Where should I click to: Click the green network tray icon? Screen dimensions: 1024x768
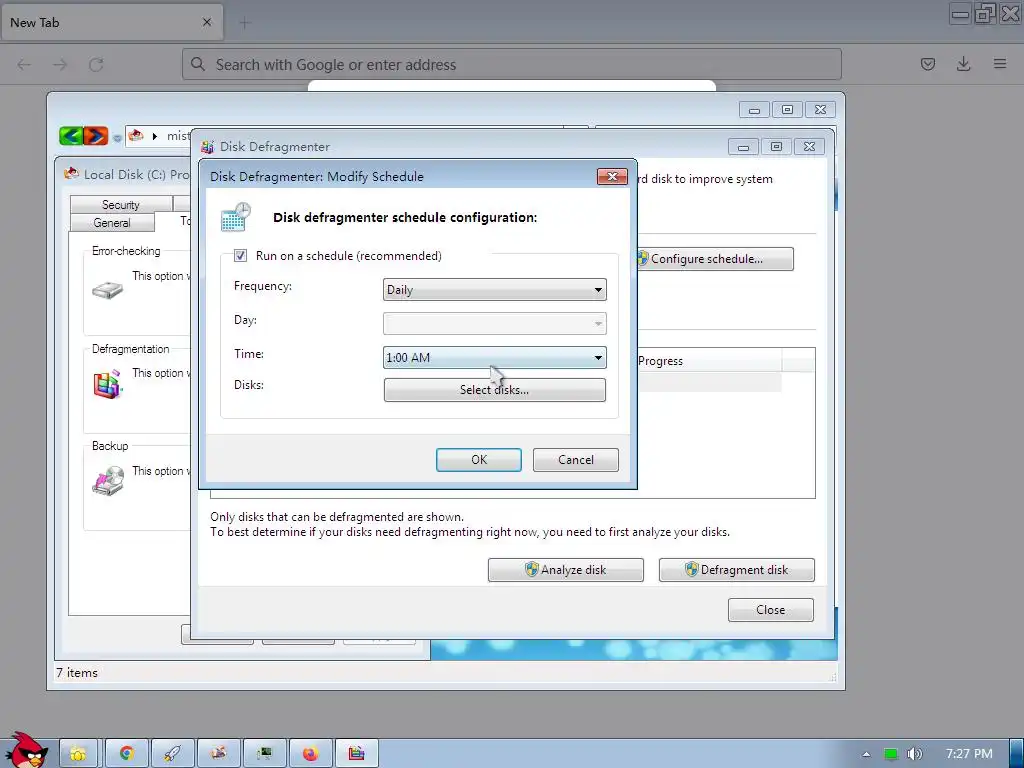pyautogui.click(x=891, y=754)
